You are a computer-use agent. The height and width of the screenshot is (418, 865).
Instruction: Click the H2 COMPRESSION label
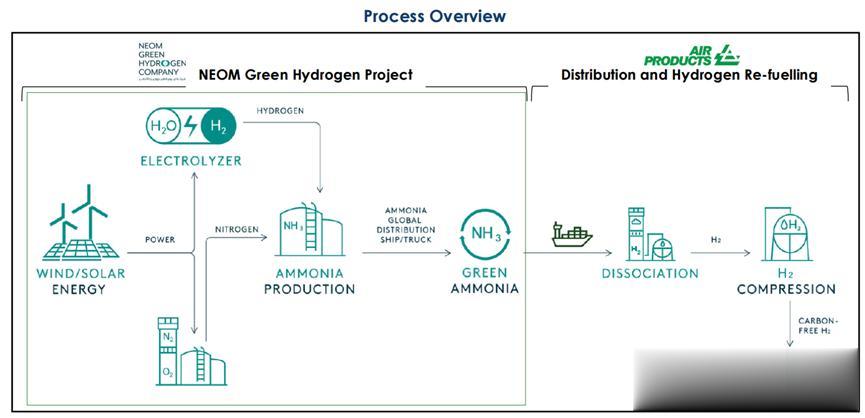click(x=786, y=281)
